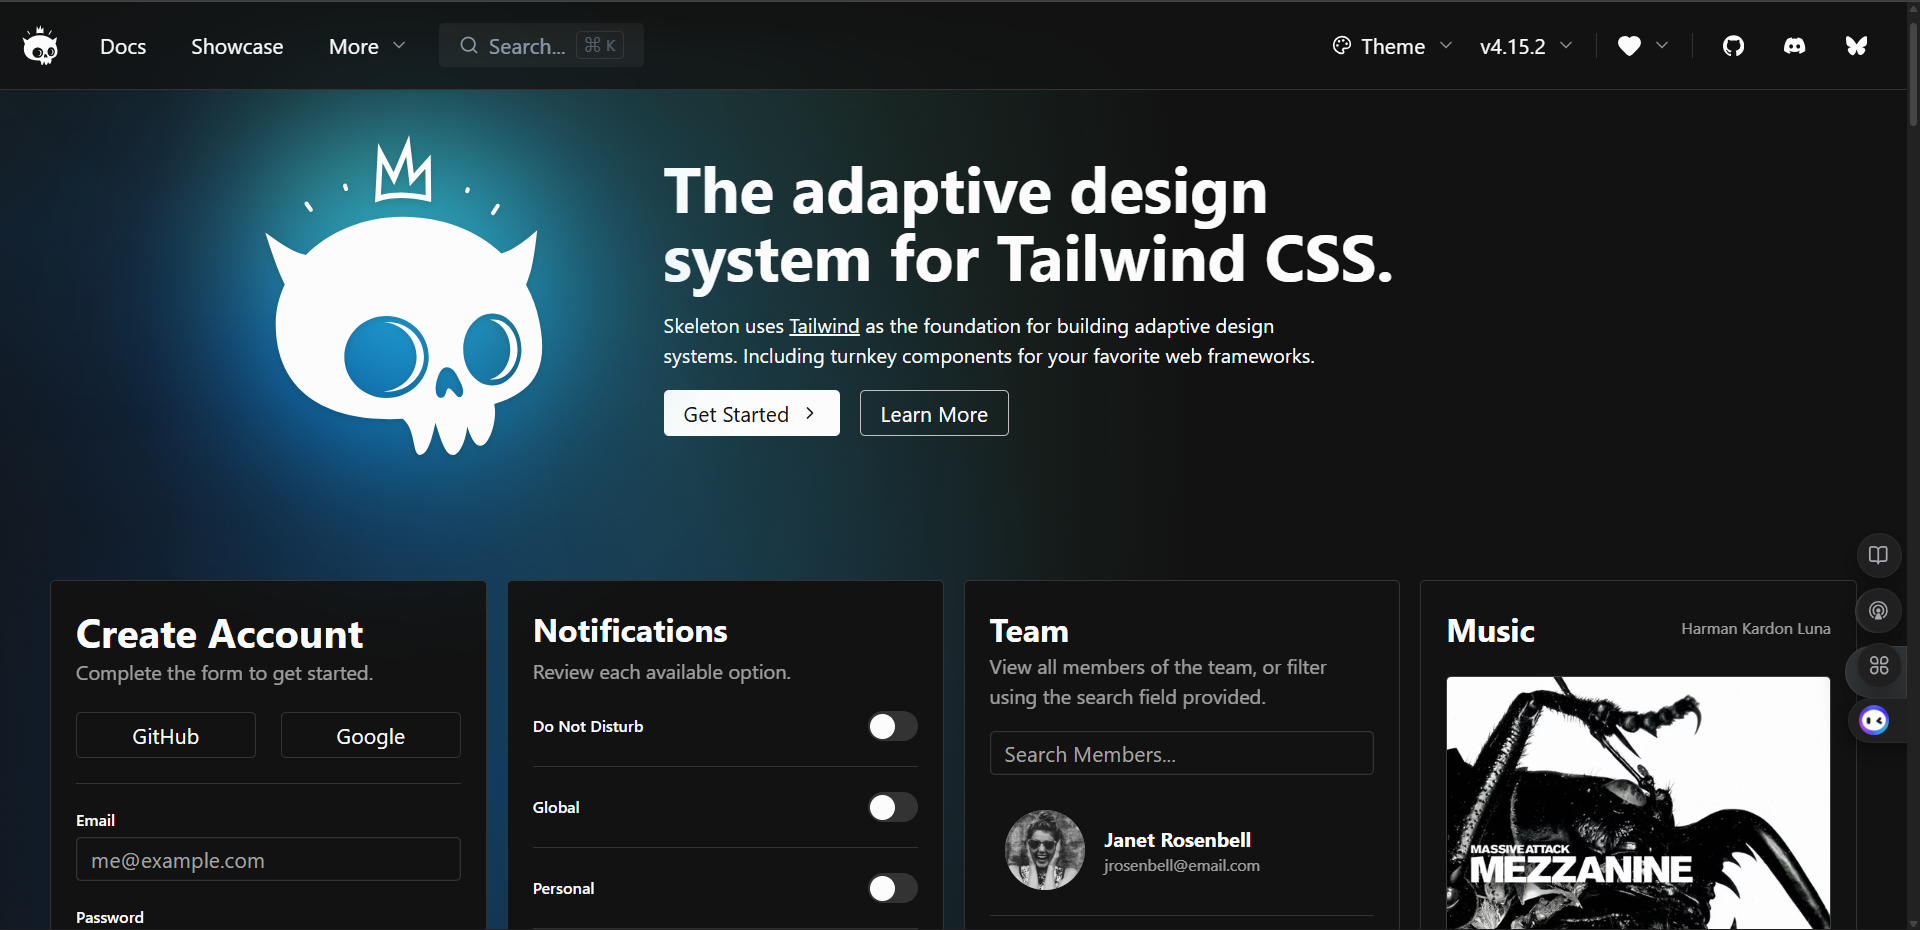Click the Get Started button
Image resolution: width=1920 pixels, height=930 pixels.
pos(751,413)
